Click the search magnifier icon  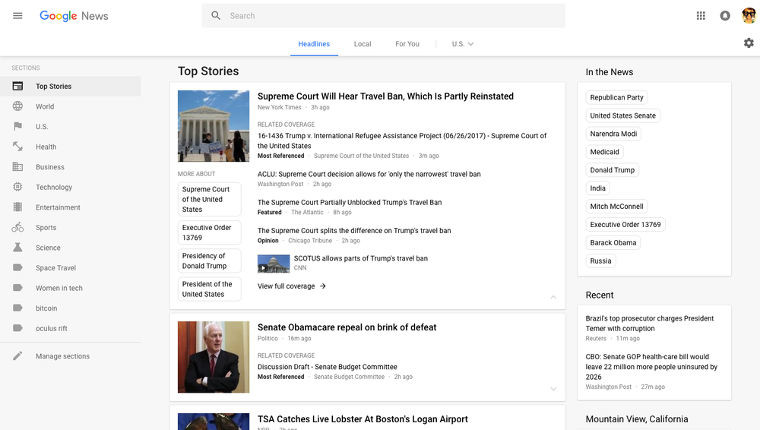tap(216, 16)
